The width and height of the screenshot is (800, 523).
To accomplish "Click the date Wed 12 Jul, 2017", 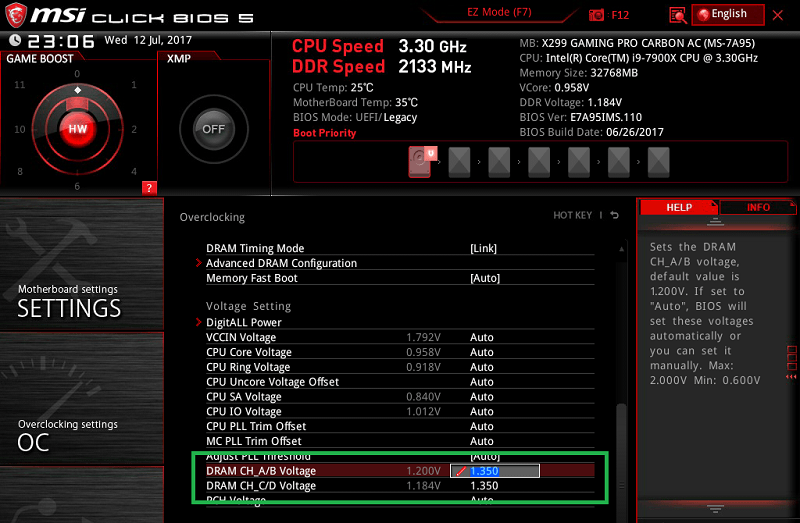I will pos(148,40).
